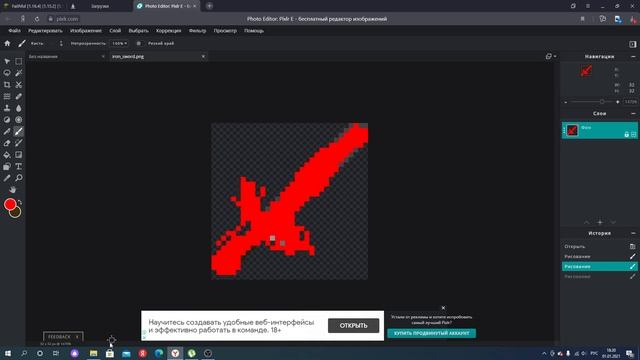The image size is (640, 360).
Task: Open the Файл menu
Action: [x=14, y=31]
